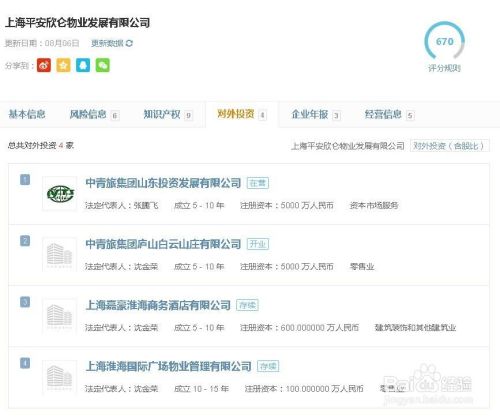Open 中青旅集团山东投资发展有限公司 link
The height and width of the screenshot is (417, 500).
tap(163, 183)
